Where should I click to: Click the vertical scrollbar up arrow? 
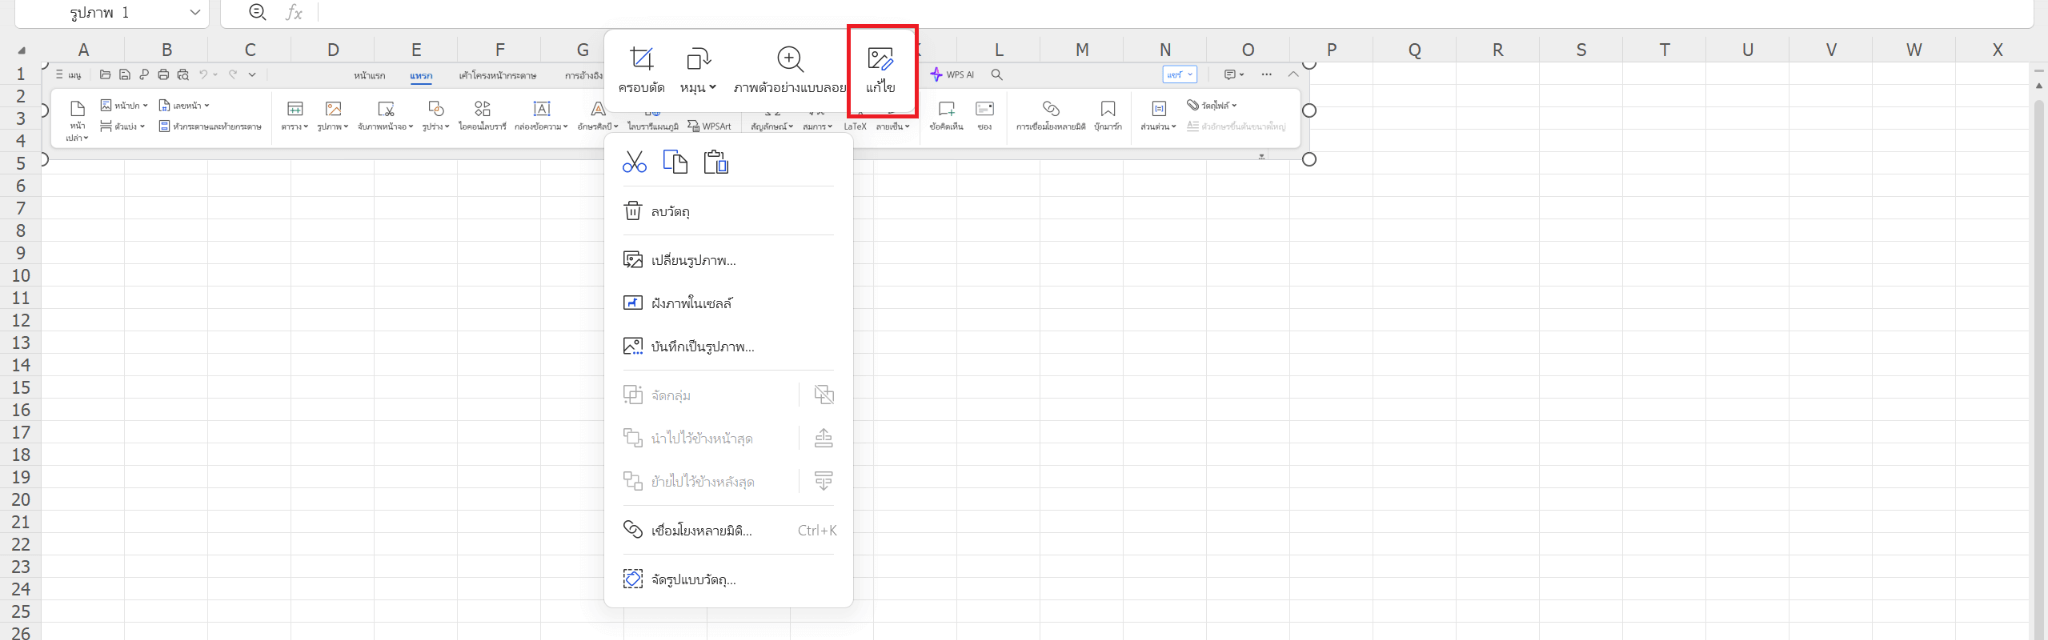click(x=2039, y=86)
